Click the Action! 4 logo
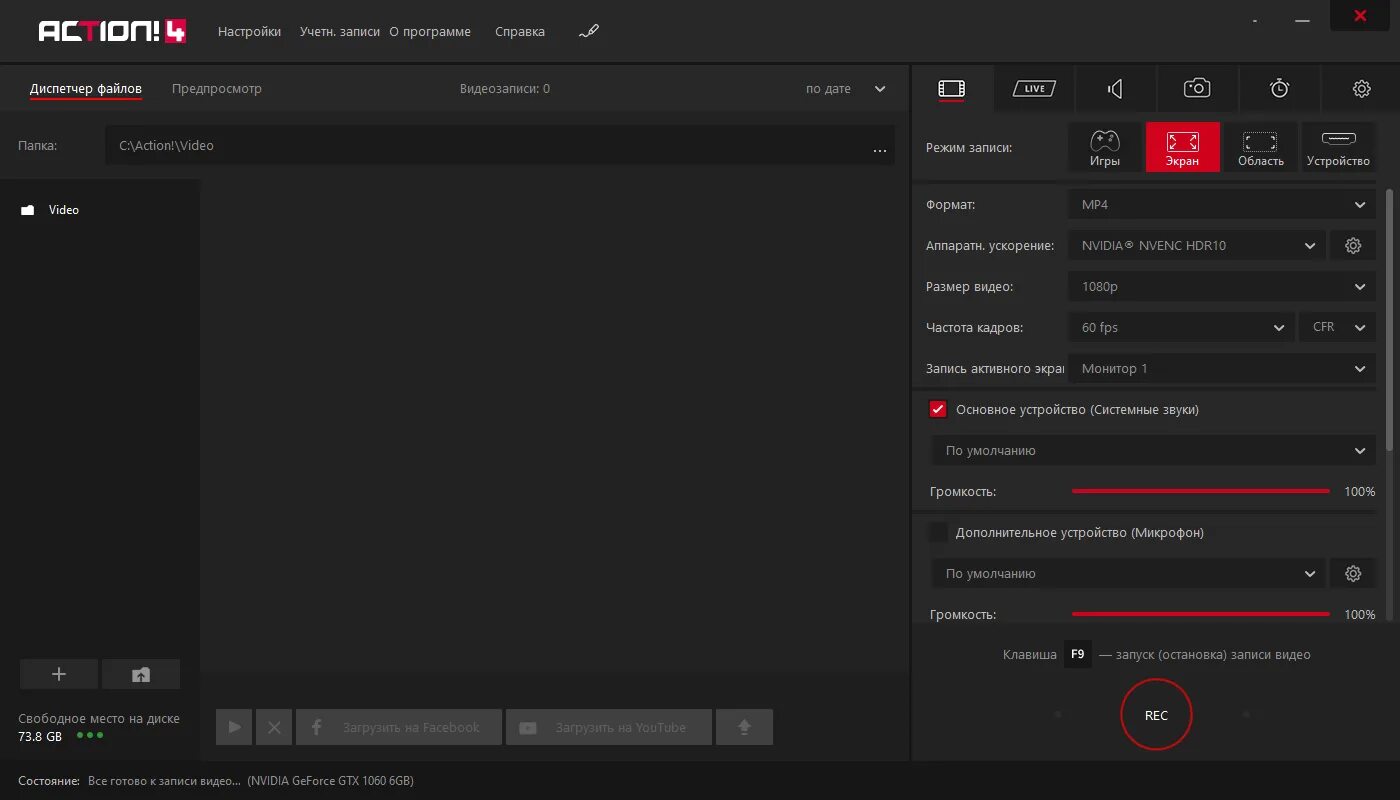This screenshot has height=800, width=1400. (112, 31)
